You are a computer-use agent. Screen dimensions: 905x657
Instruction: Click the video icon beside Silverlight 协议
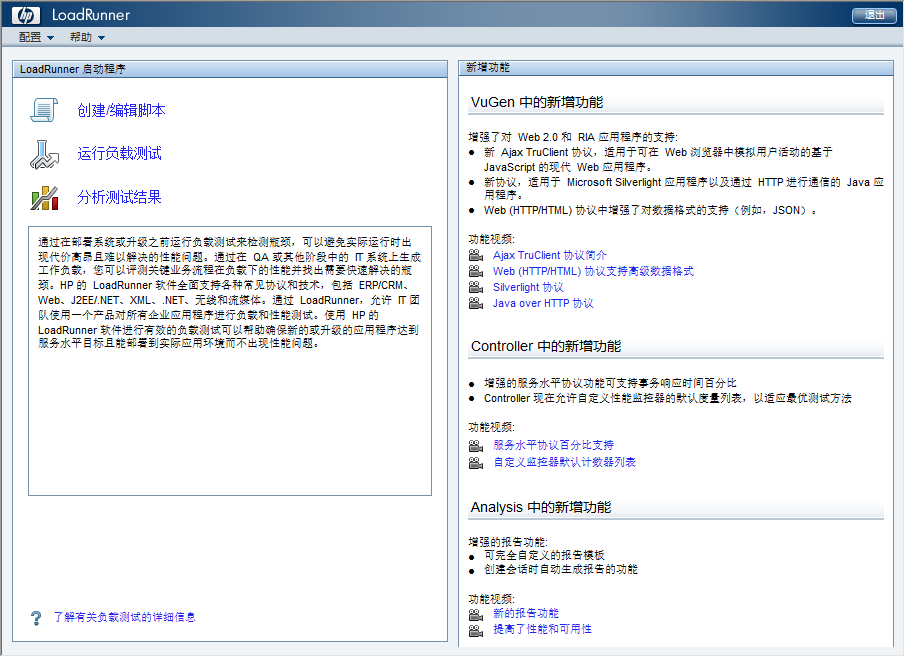coord(476,287)
